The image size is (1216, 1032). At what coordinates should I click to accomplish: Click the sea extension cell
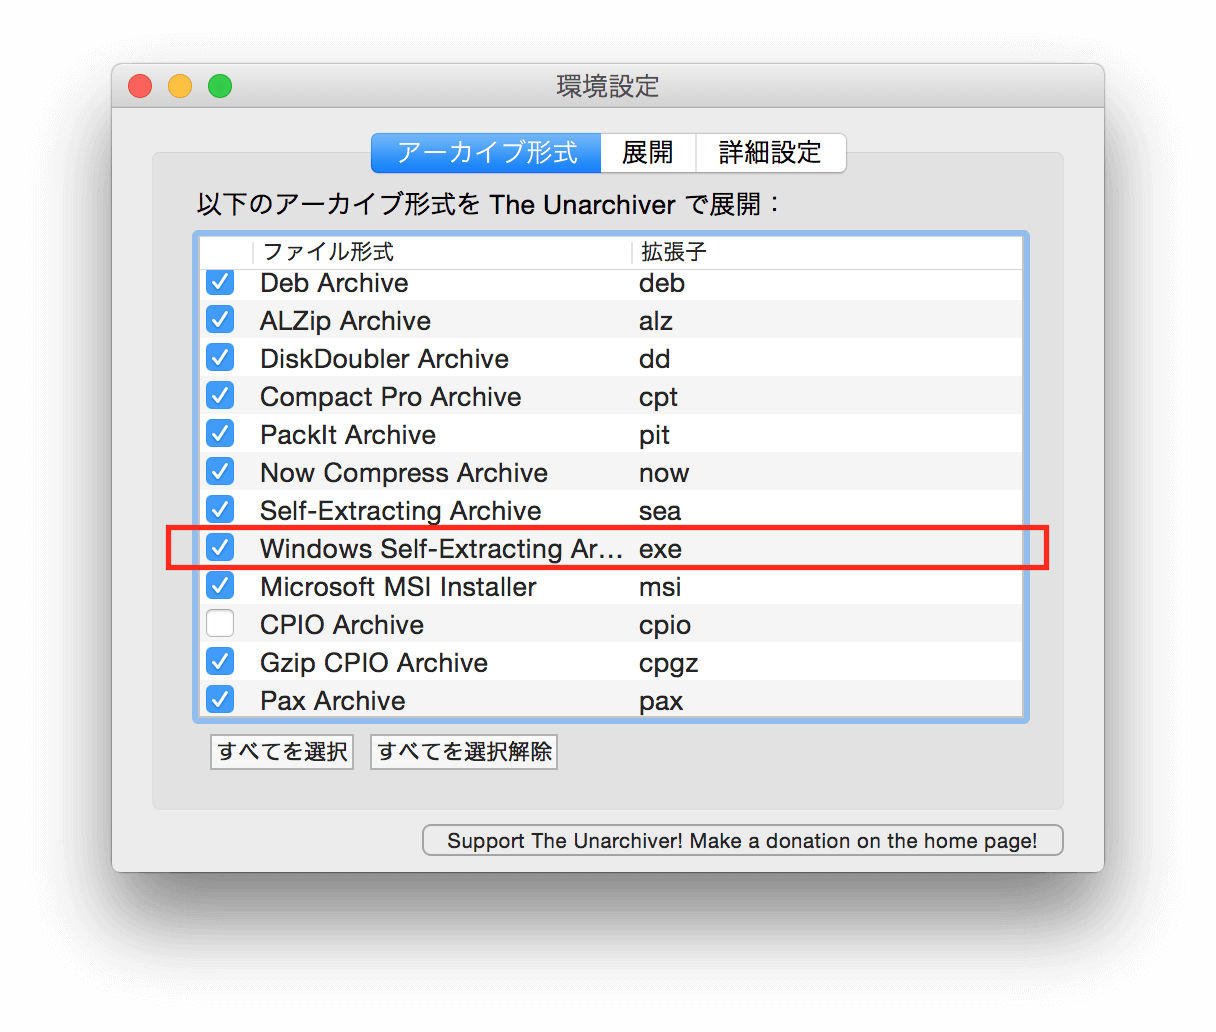[x=660, y=511]
